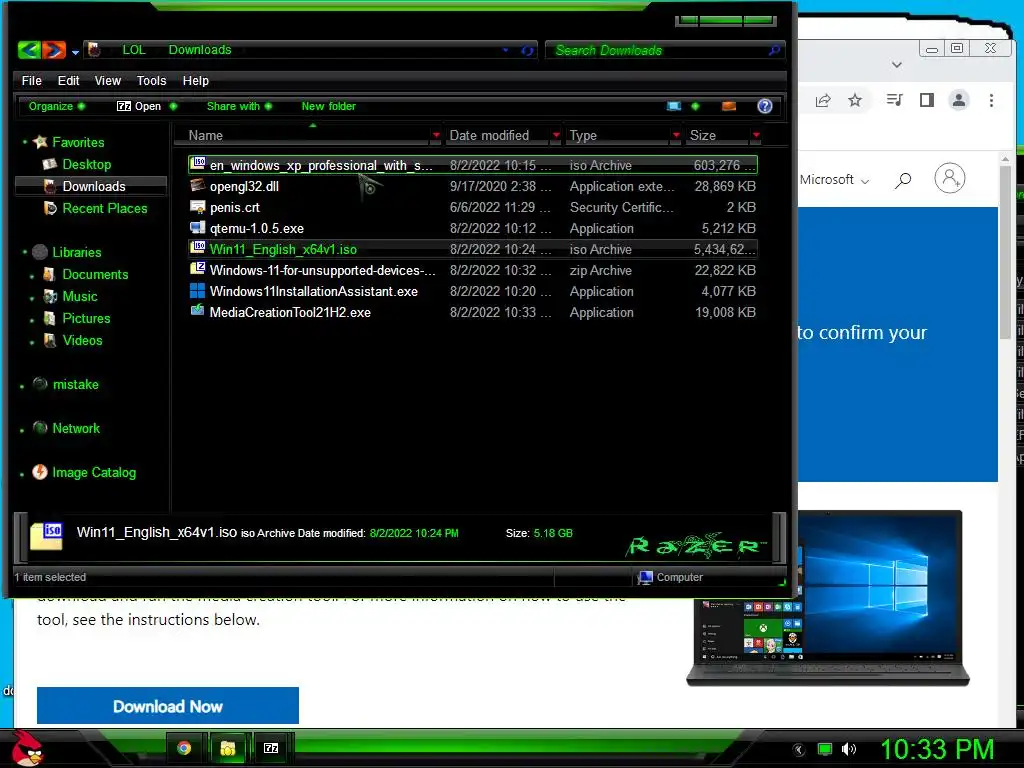
Task: Open Chrome's side panel icon
Action: coord(927,100)
